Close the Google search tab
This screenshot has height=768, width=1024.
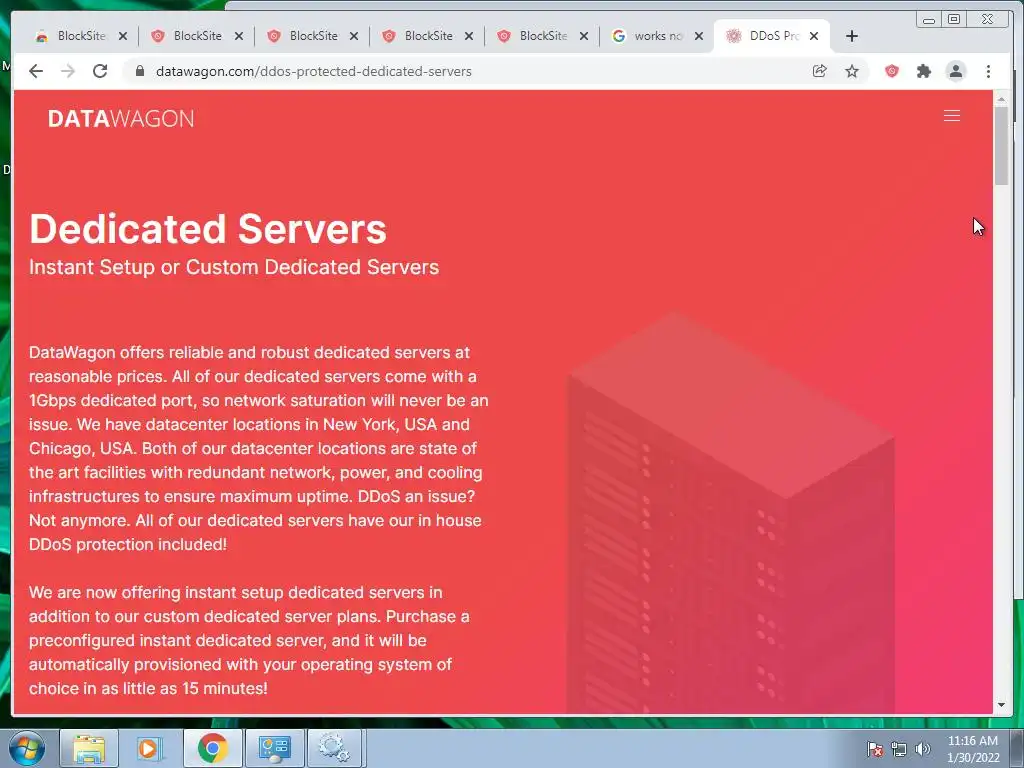(699, 36)
